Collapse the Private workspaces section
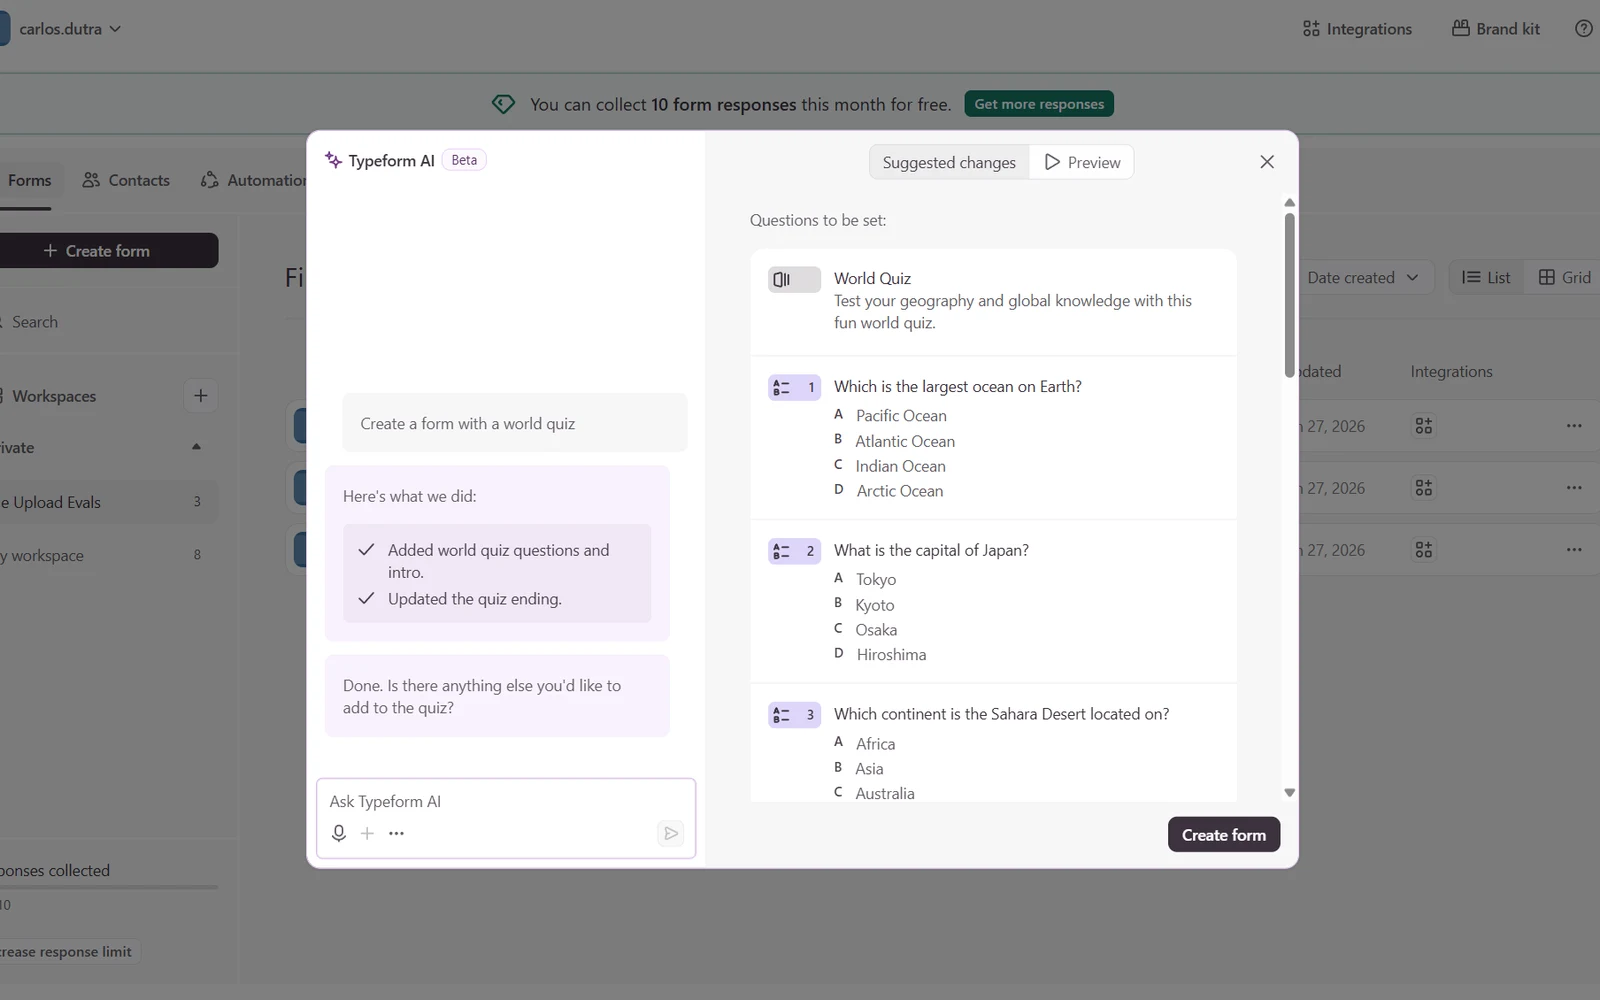Image resolution: width=1600 pixels, height=1000 pixels. (x=196, y=447)
